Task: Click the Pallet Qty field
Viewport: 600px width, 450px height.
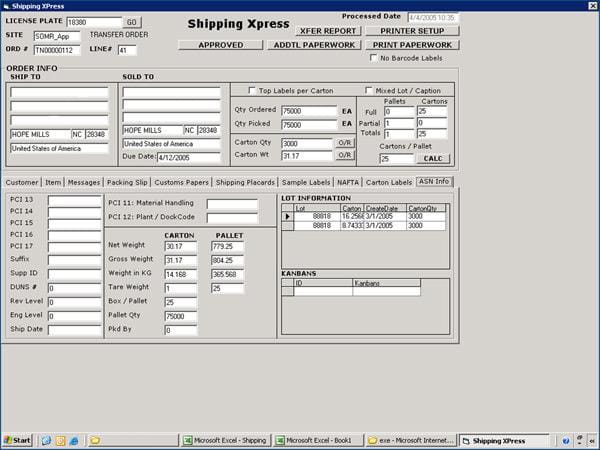Action: (181, 316)
